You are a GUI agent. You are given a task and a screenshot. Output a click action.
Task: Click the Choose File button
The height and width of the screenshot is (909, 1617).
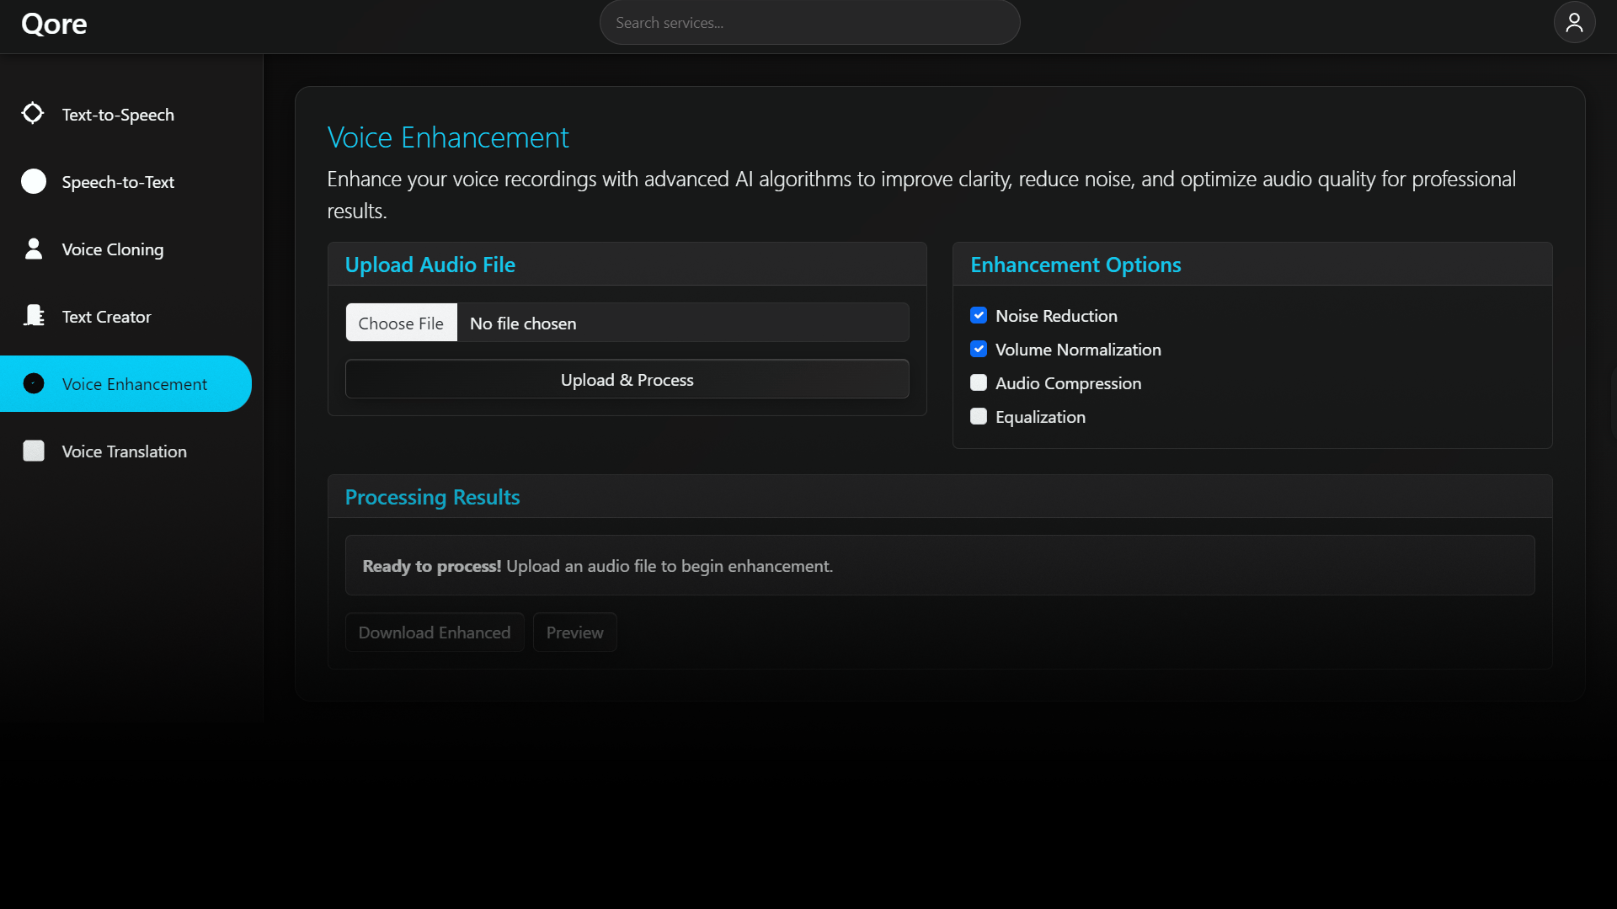point(401,323)
